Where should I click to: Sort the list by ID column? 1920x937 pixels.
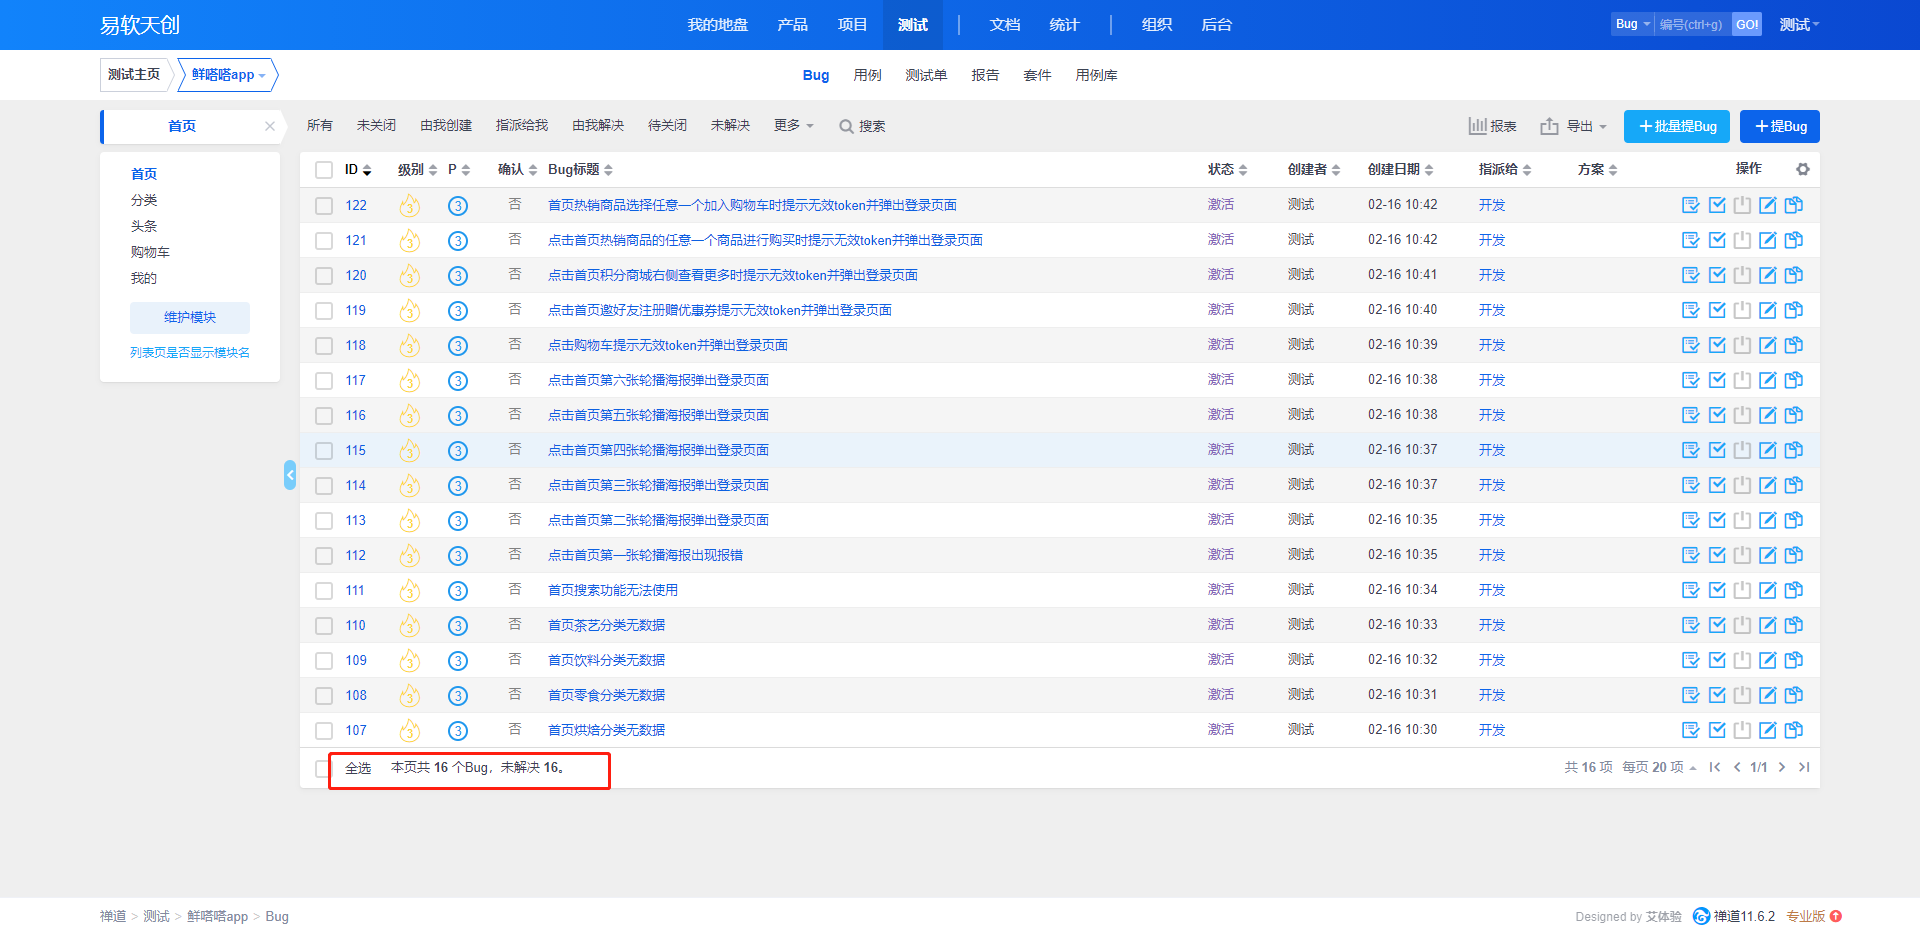coord(358,169)
